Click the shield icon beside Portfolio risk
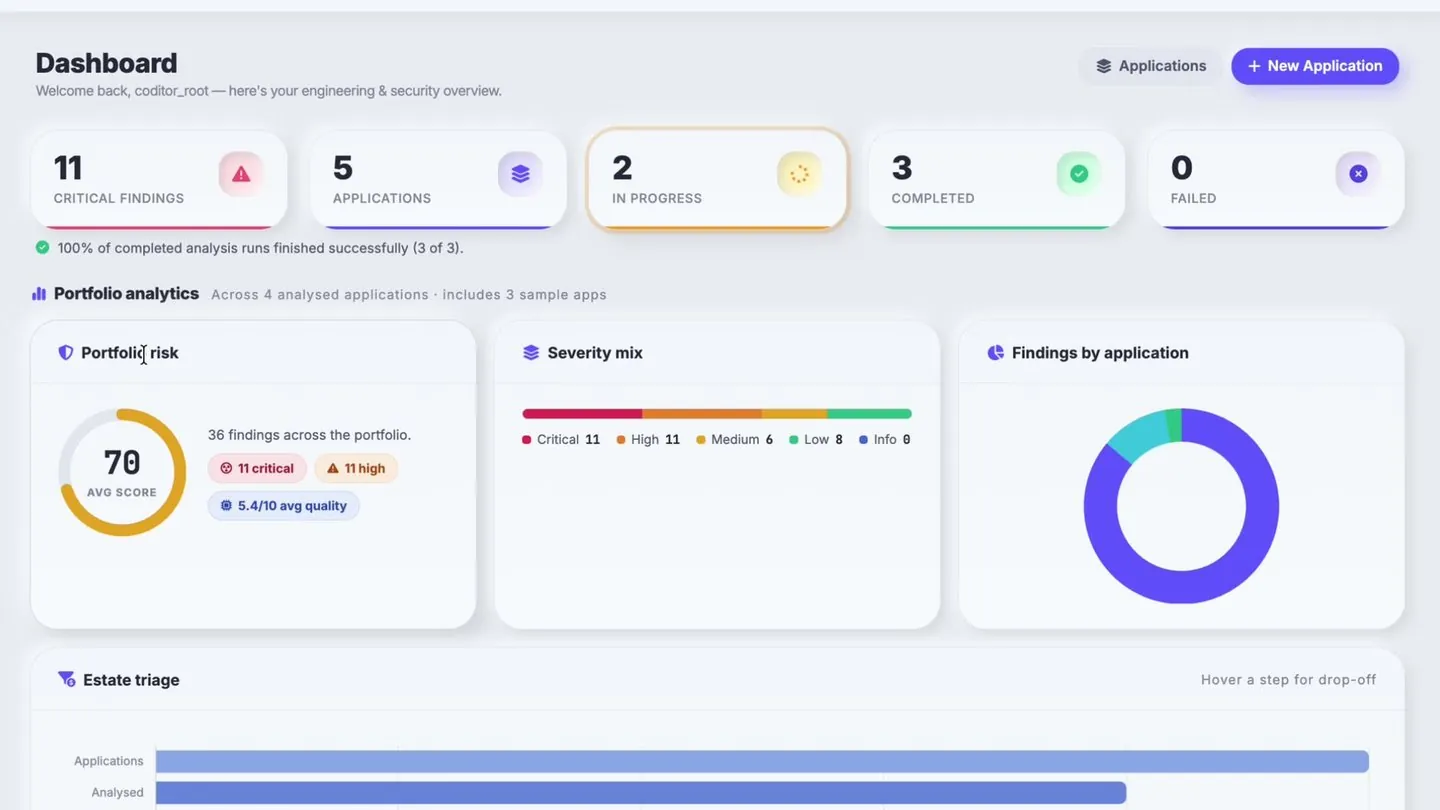This screenshot has width=1440, height=810. (66, 352)
